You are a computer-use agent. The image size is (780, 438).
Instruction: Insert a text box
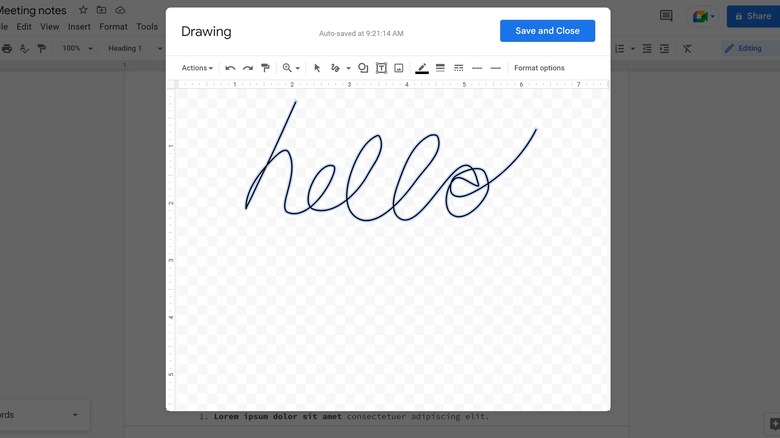[381, 68]
